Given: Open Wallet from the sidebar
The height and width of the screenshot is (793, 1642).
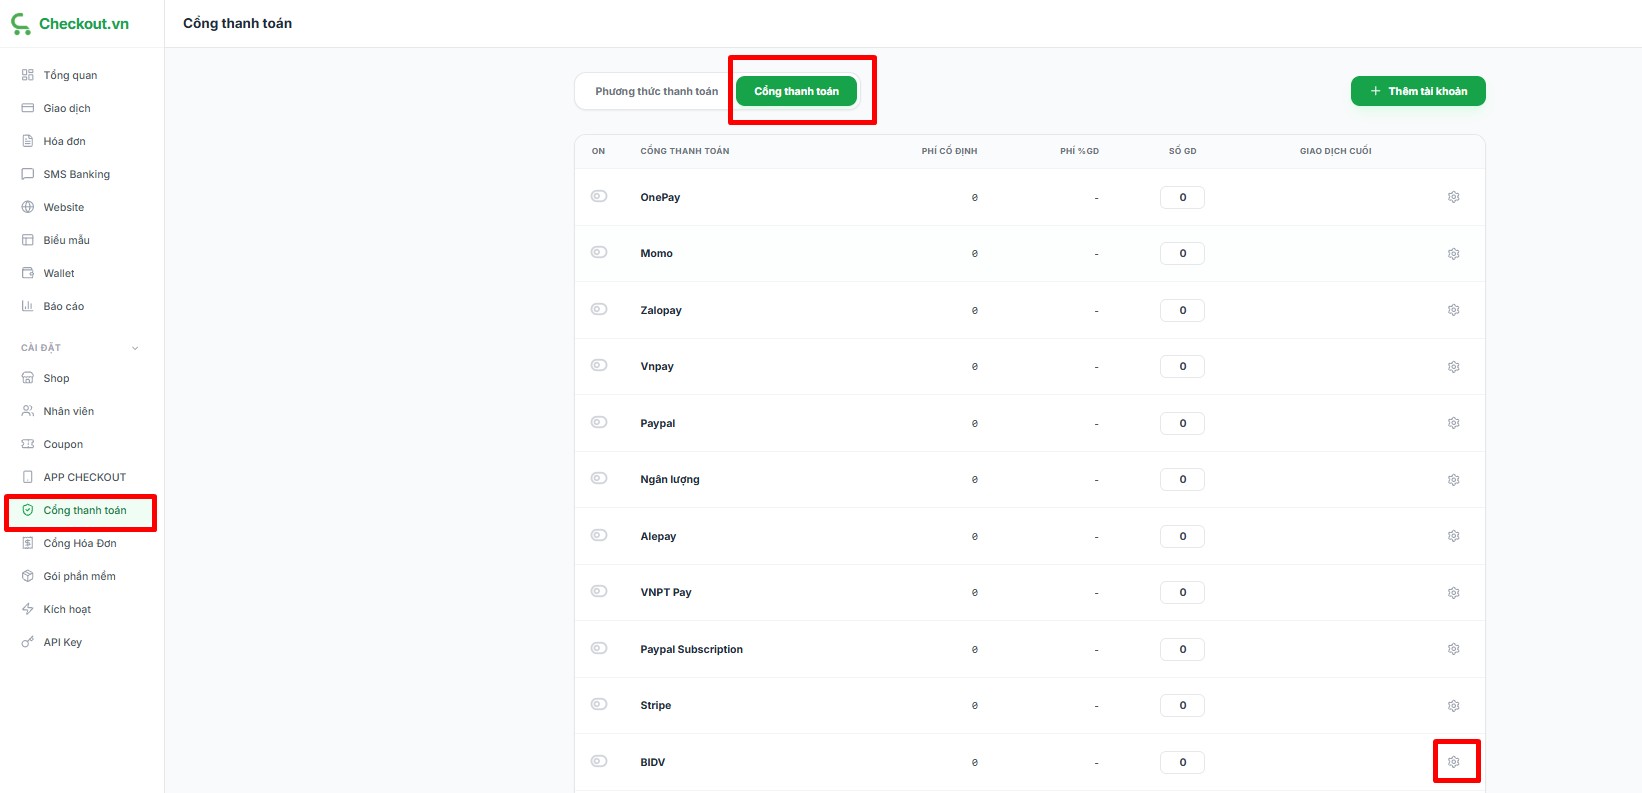Looking at the screenshot, I should (58, 273).
